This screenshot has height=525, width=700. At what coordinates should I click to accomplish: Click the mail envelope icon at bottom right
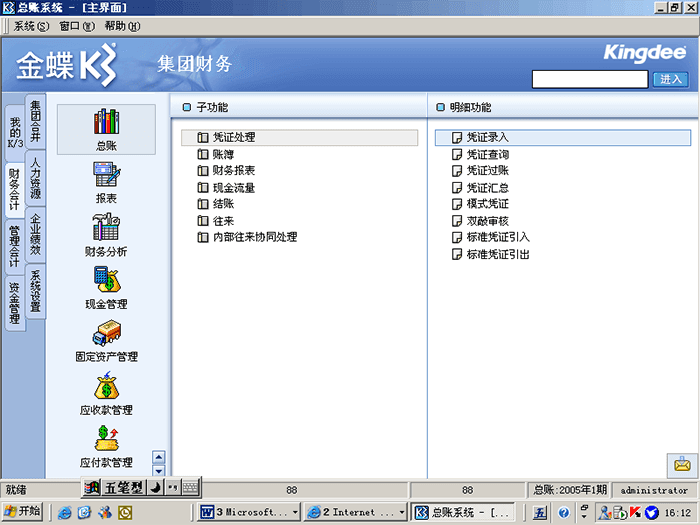[x=682, y=464]
